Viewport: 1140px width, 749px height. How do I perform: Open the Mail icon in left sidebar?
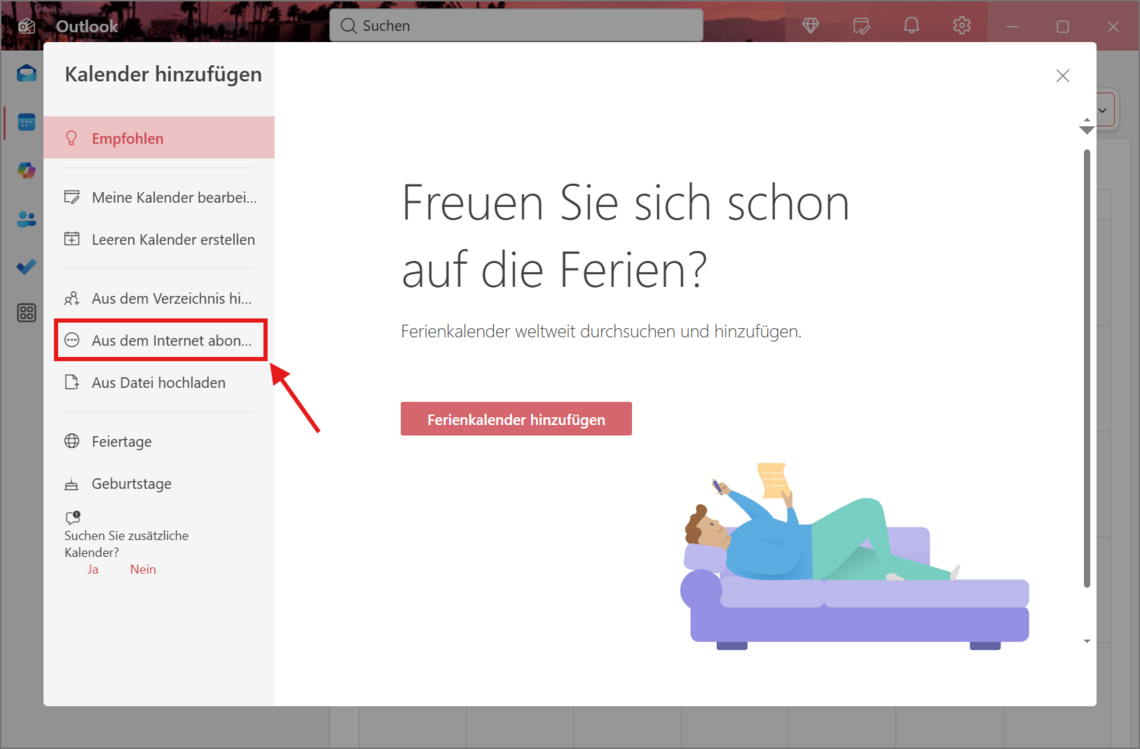click(27, 73)
